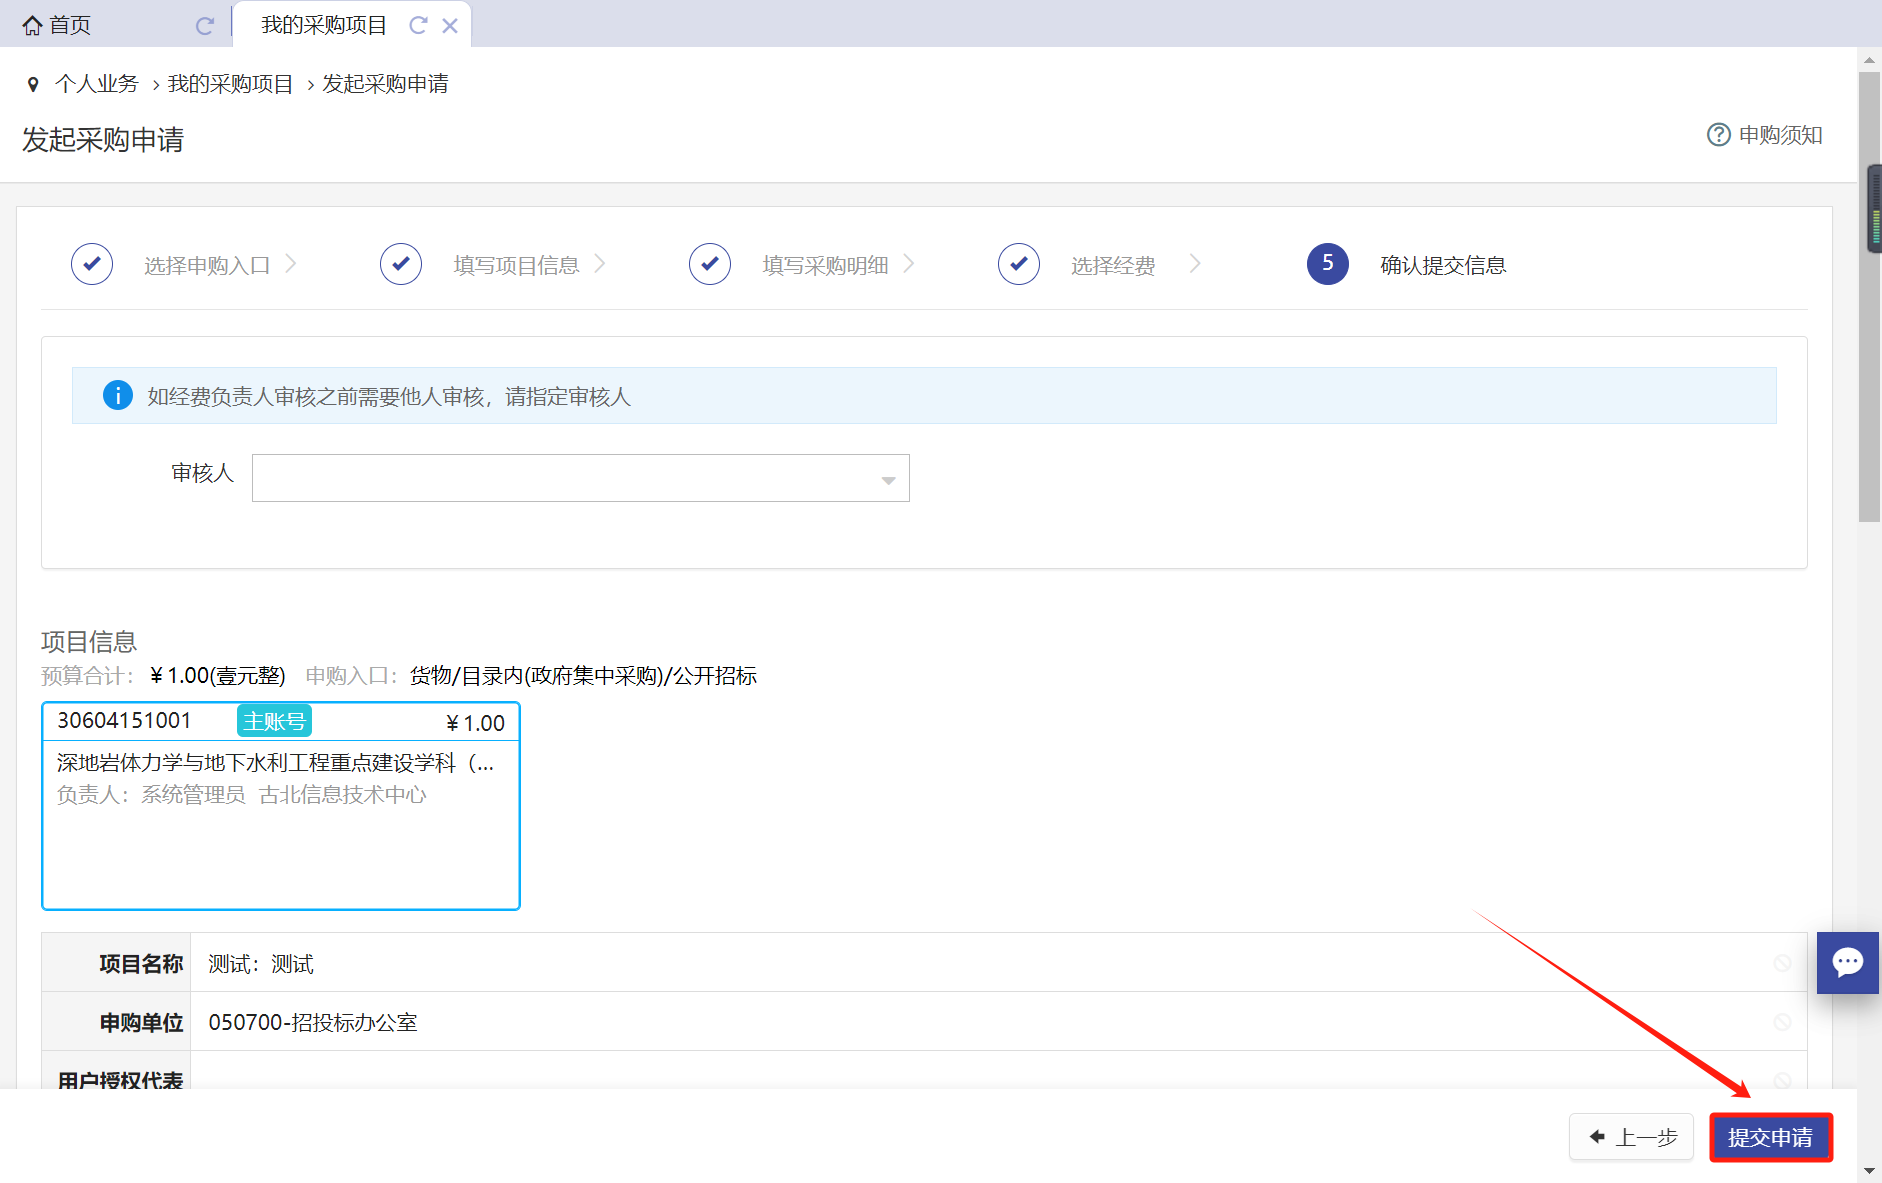Click the 上一步 back button
The width and height of the screenshot is (1882, 1183).
click(1631, 1137)
